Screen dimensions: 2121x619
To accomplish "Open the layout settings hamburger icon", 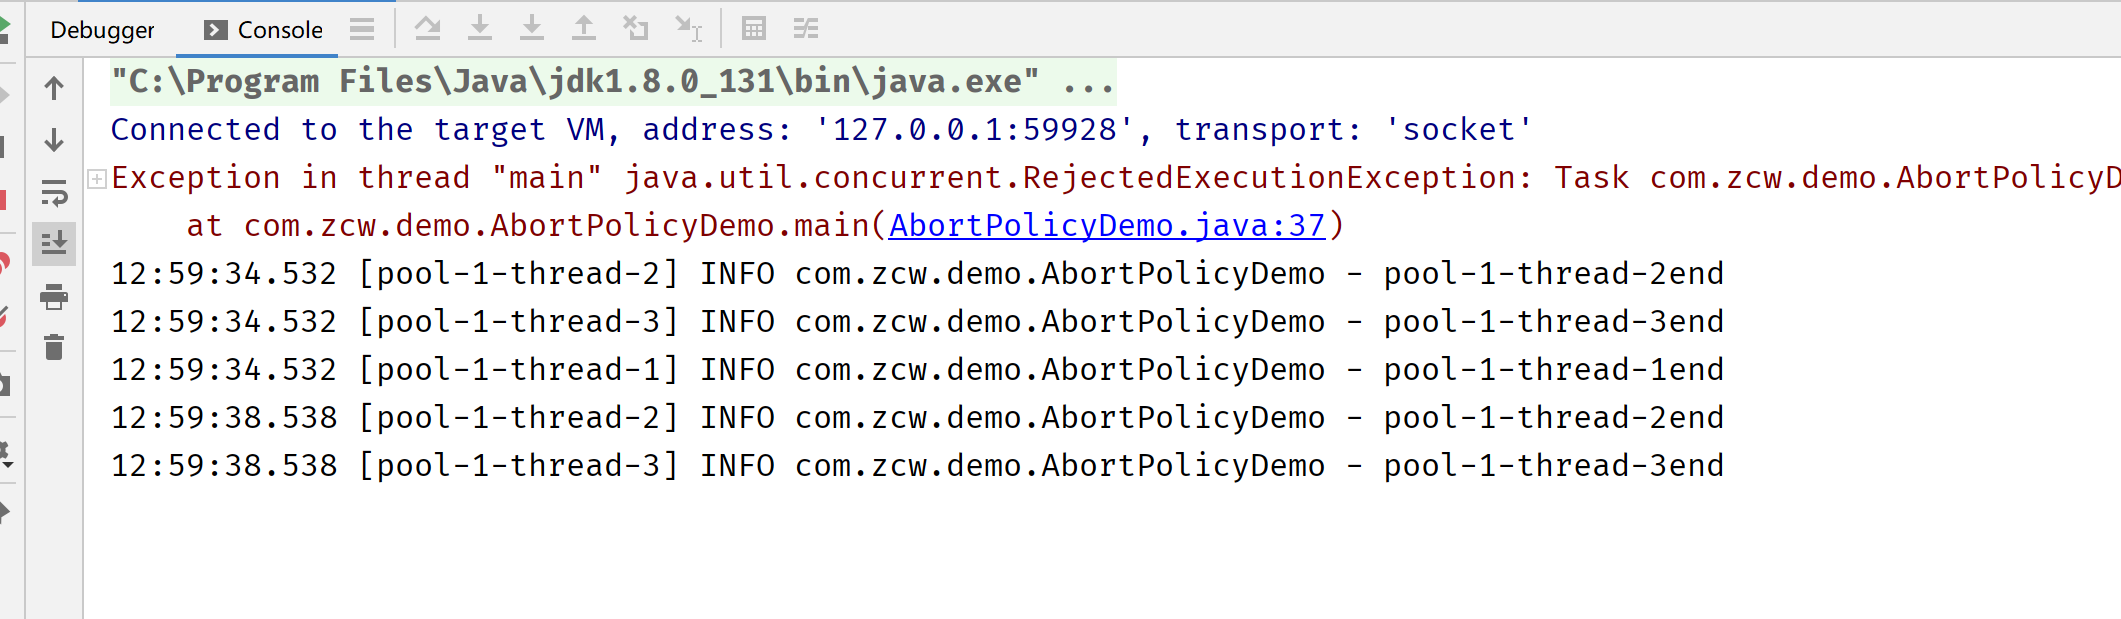I will coord(362,29).
